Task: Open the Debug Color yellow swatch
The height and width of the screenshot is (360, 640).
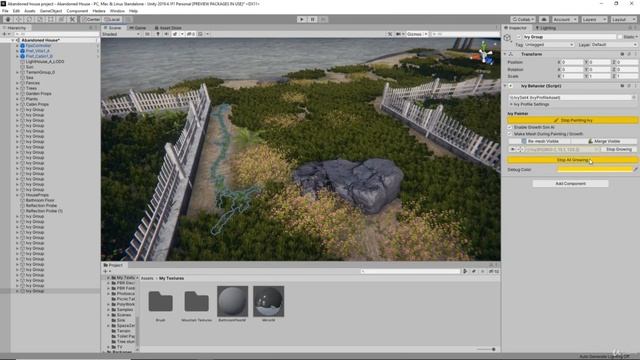Action: (595, 169)
